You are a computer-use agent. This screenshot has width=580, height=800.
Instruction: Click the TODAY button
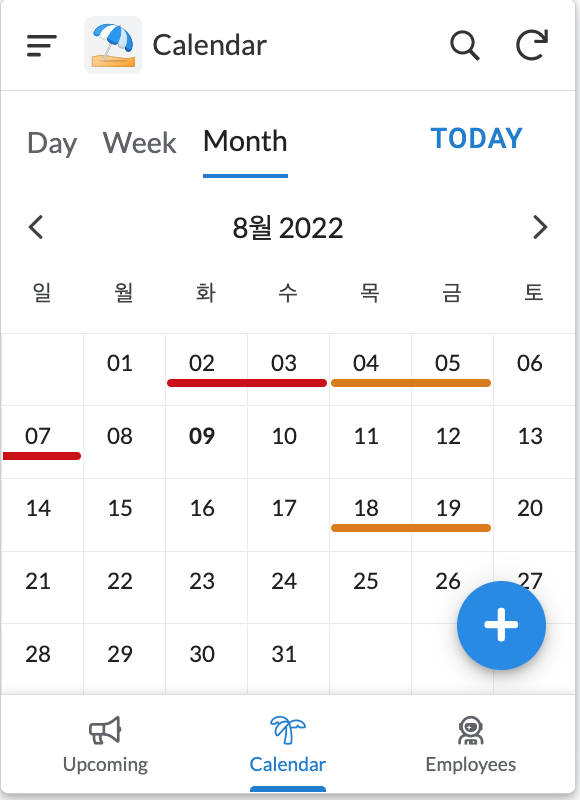(x=476, y=138)
